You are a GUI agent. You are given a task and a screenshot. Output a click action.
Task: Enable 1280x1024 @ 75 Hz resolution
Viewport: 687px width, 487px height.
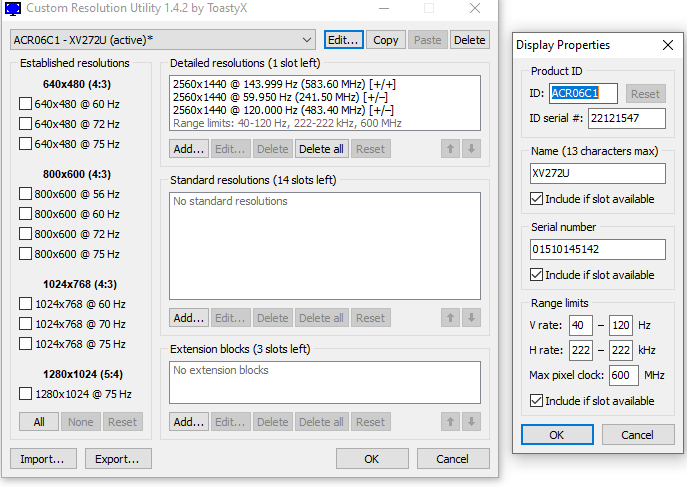pyautogui.click(x=25, y=394)
